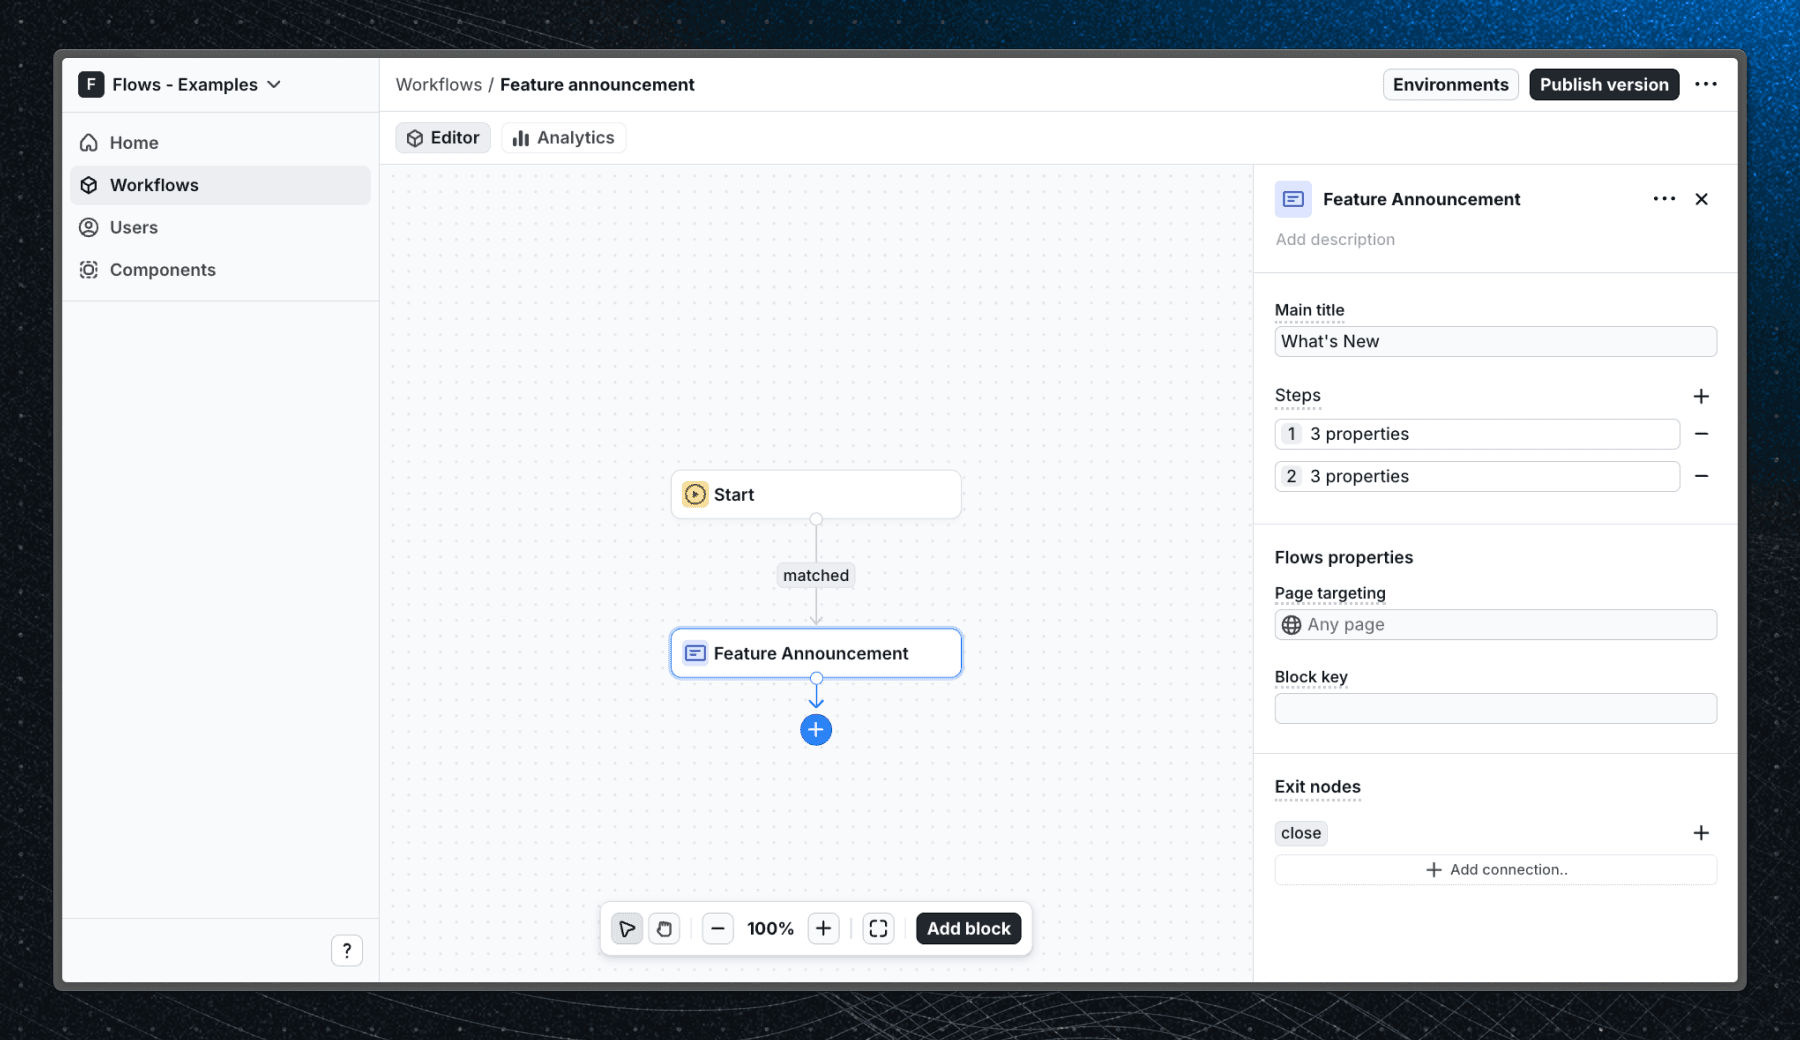Image resolution: width=1800 pixels, height=1040 pixels.
Task: Open Workflows section in the sidebar
Action: pos(154,184)
